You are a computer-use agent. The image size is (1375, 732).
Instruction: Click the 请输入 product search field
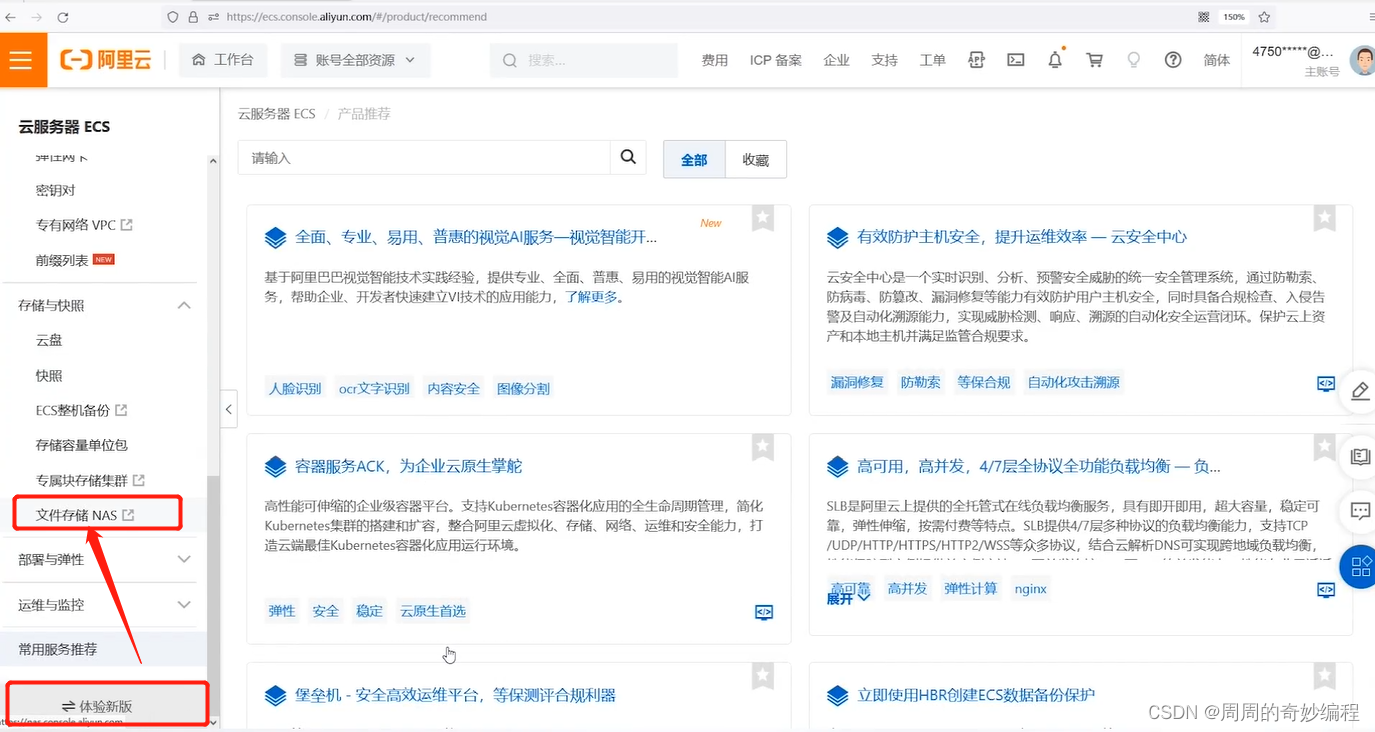click(x=423, y=157)
